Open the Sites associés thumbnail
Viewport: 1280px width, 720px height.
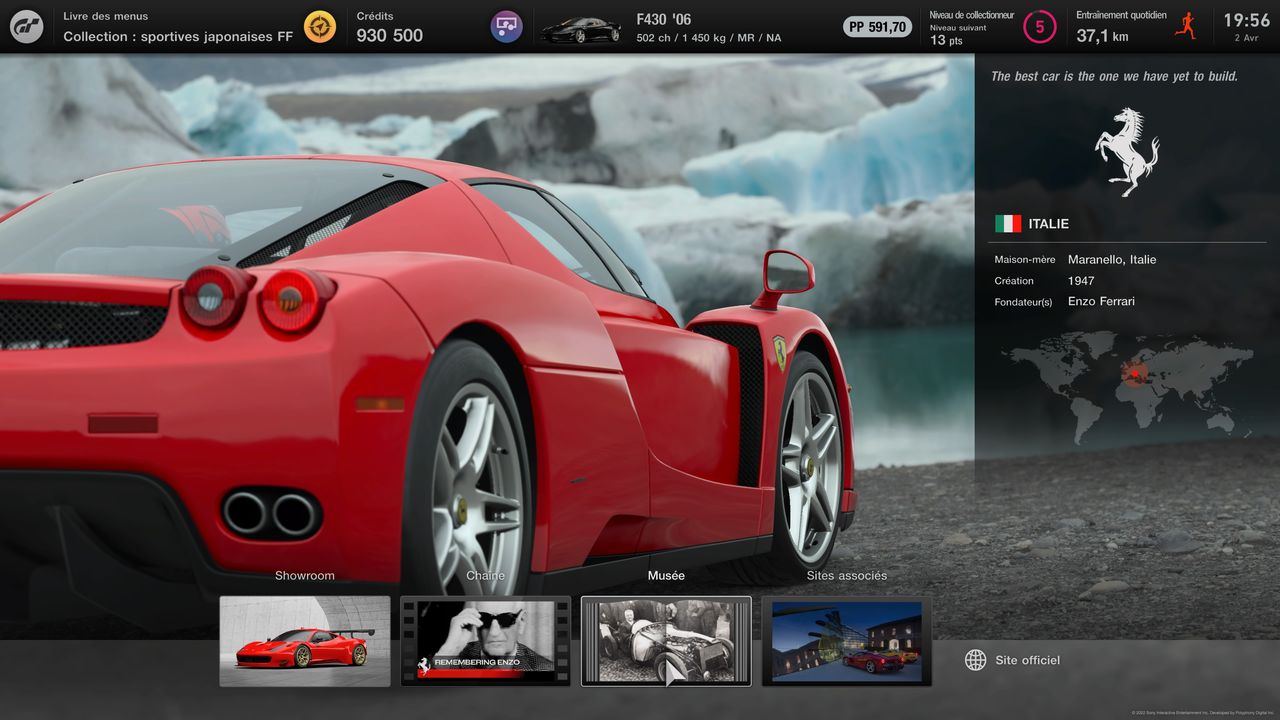pos(847,641)
